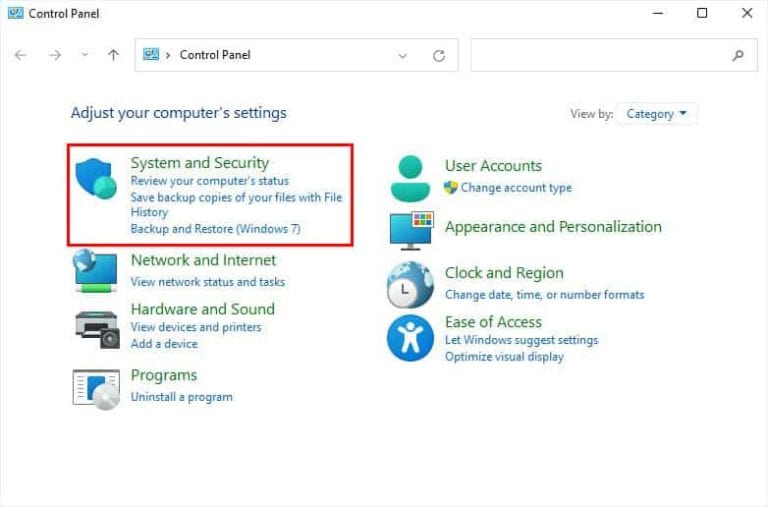Open Appearance and Personalization heading
The image size is (768, 507).
click(553, 227)
